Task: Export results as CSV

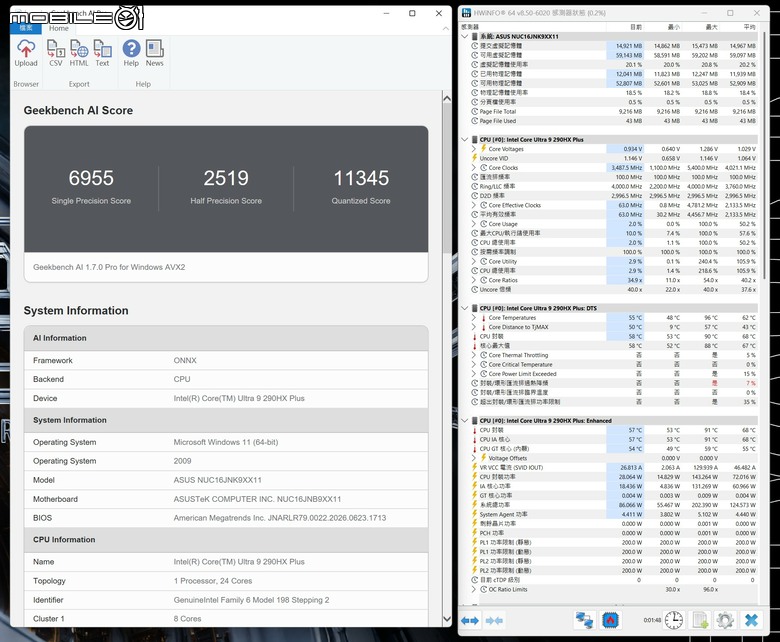Action: (56, 53)
